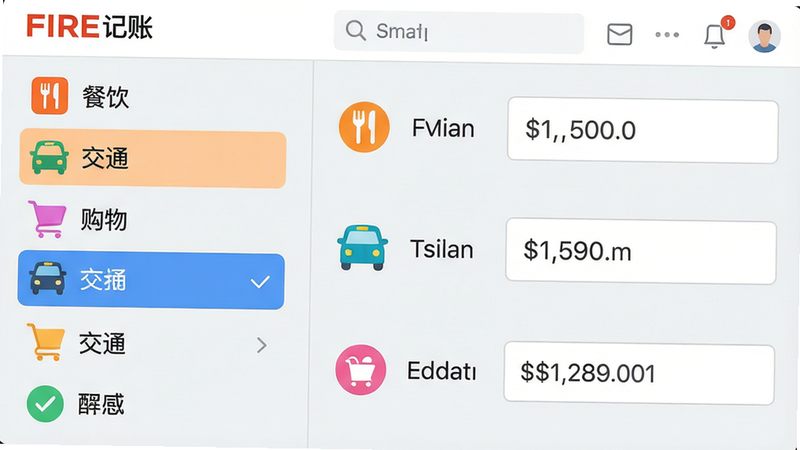Screen dimensions: 800x450
Task: Toggle the white checkmark in the blue row
Action: coord(260,282)
